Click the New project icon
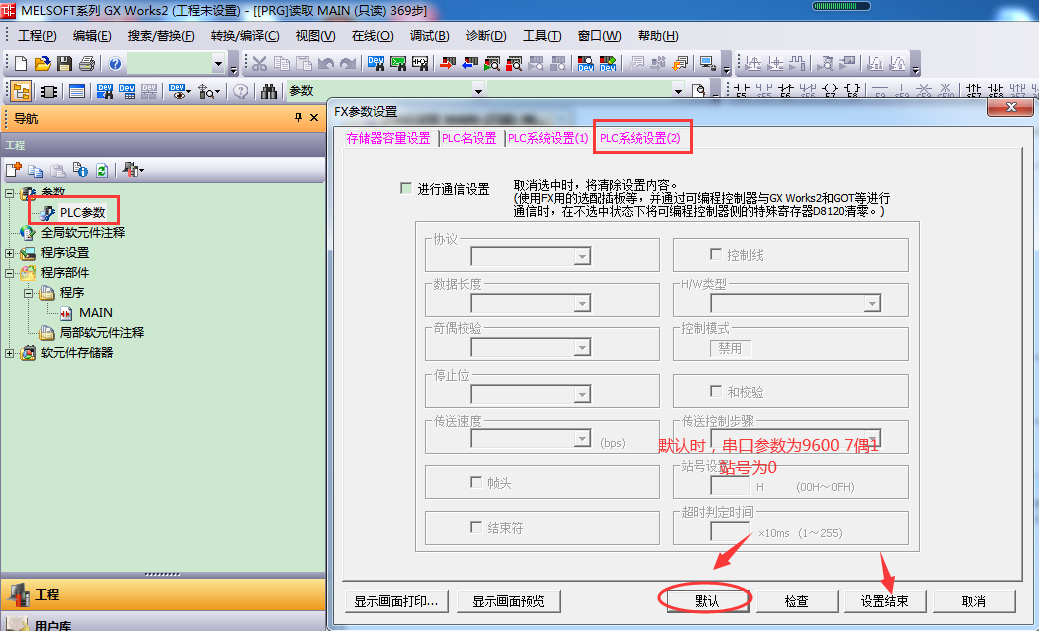1039x631 pixels. coord(21,64)
